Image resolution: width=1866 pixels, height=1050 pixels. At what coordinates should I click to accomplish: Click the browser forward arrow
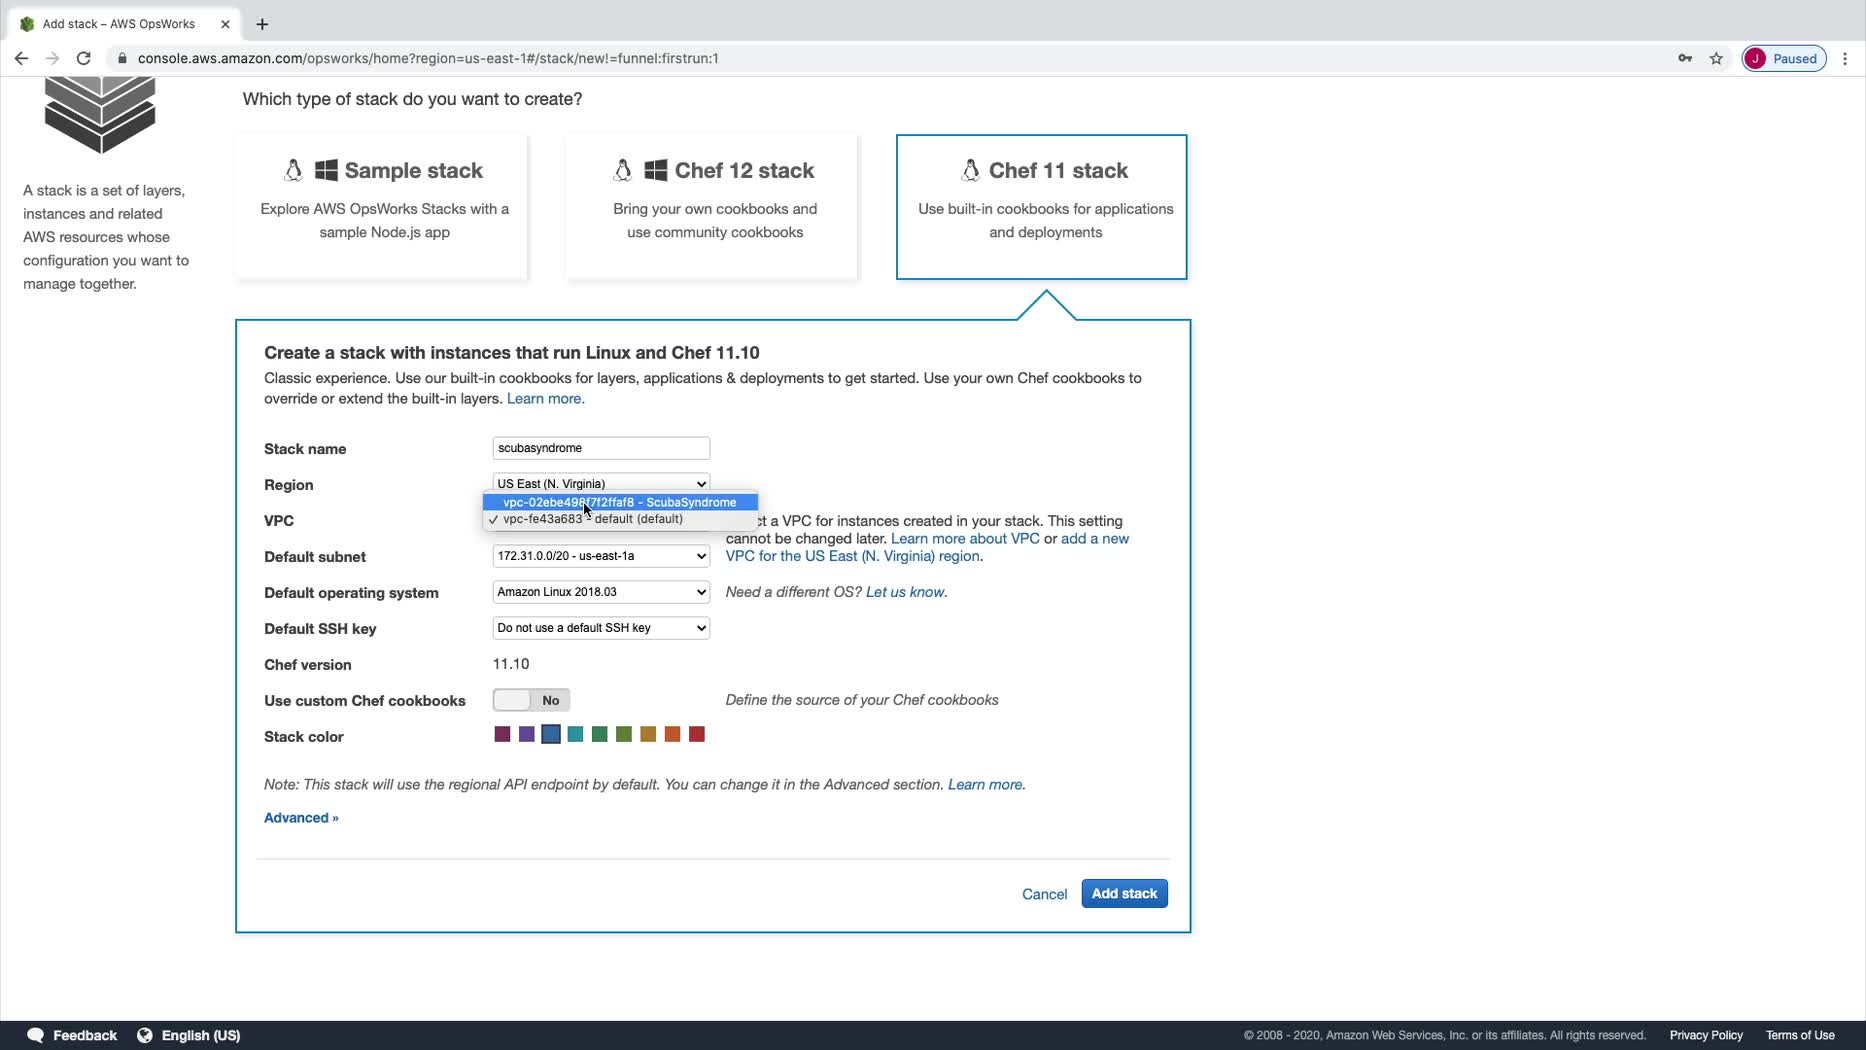(52, 58)
